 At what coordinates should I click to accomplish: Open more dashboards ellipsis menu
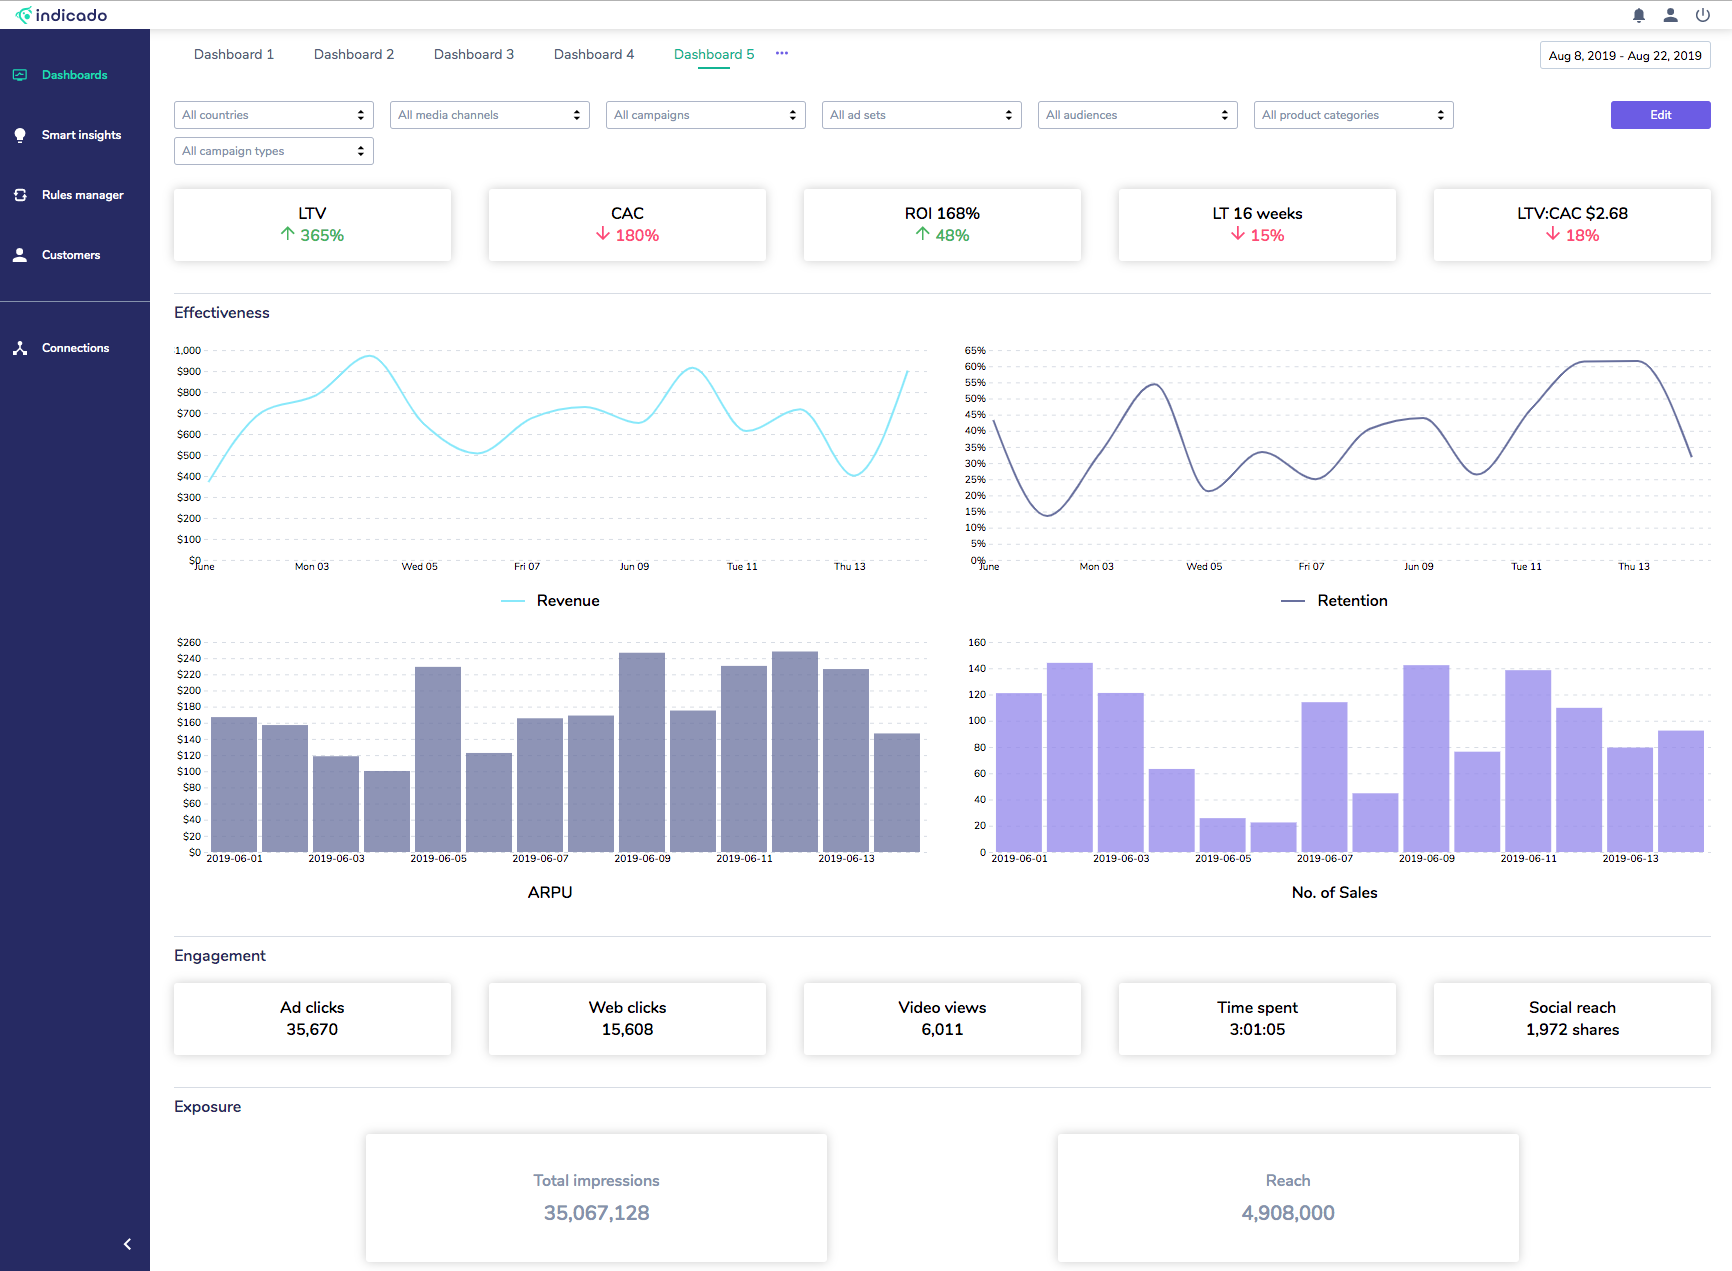click(x=782, y=54)
